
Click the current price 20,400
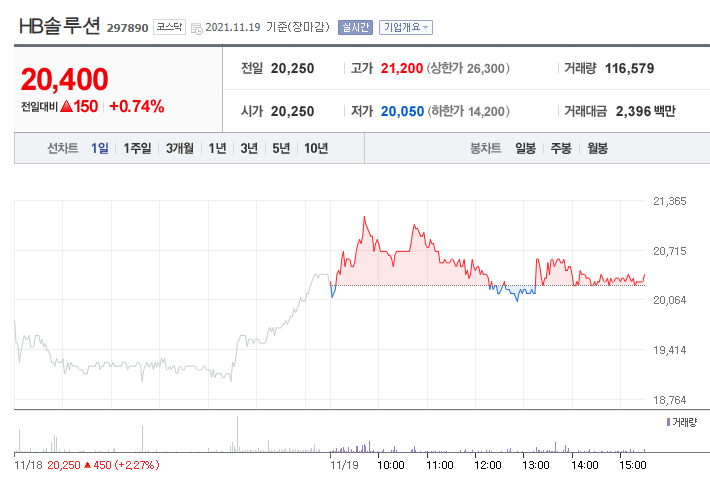64,79
